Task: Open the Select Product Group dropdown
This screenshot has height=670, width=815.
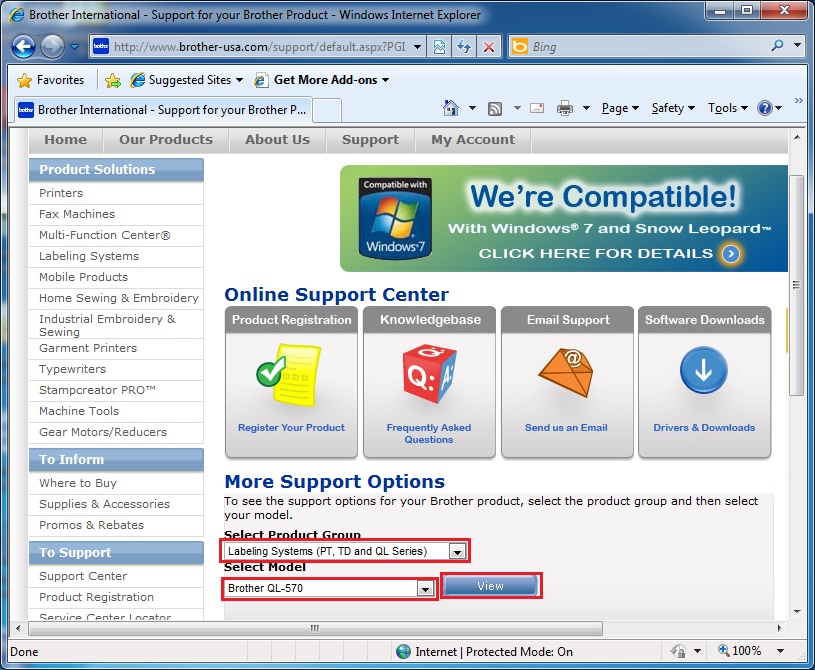Action: (x=456, y=551)
